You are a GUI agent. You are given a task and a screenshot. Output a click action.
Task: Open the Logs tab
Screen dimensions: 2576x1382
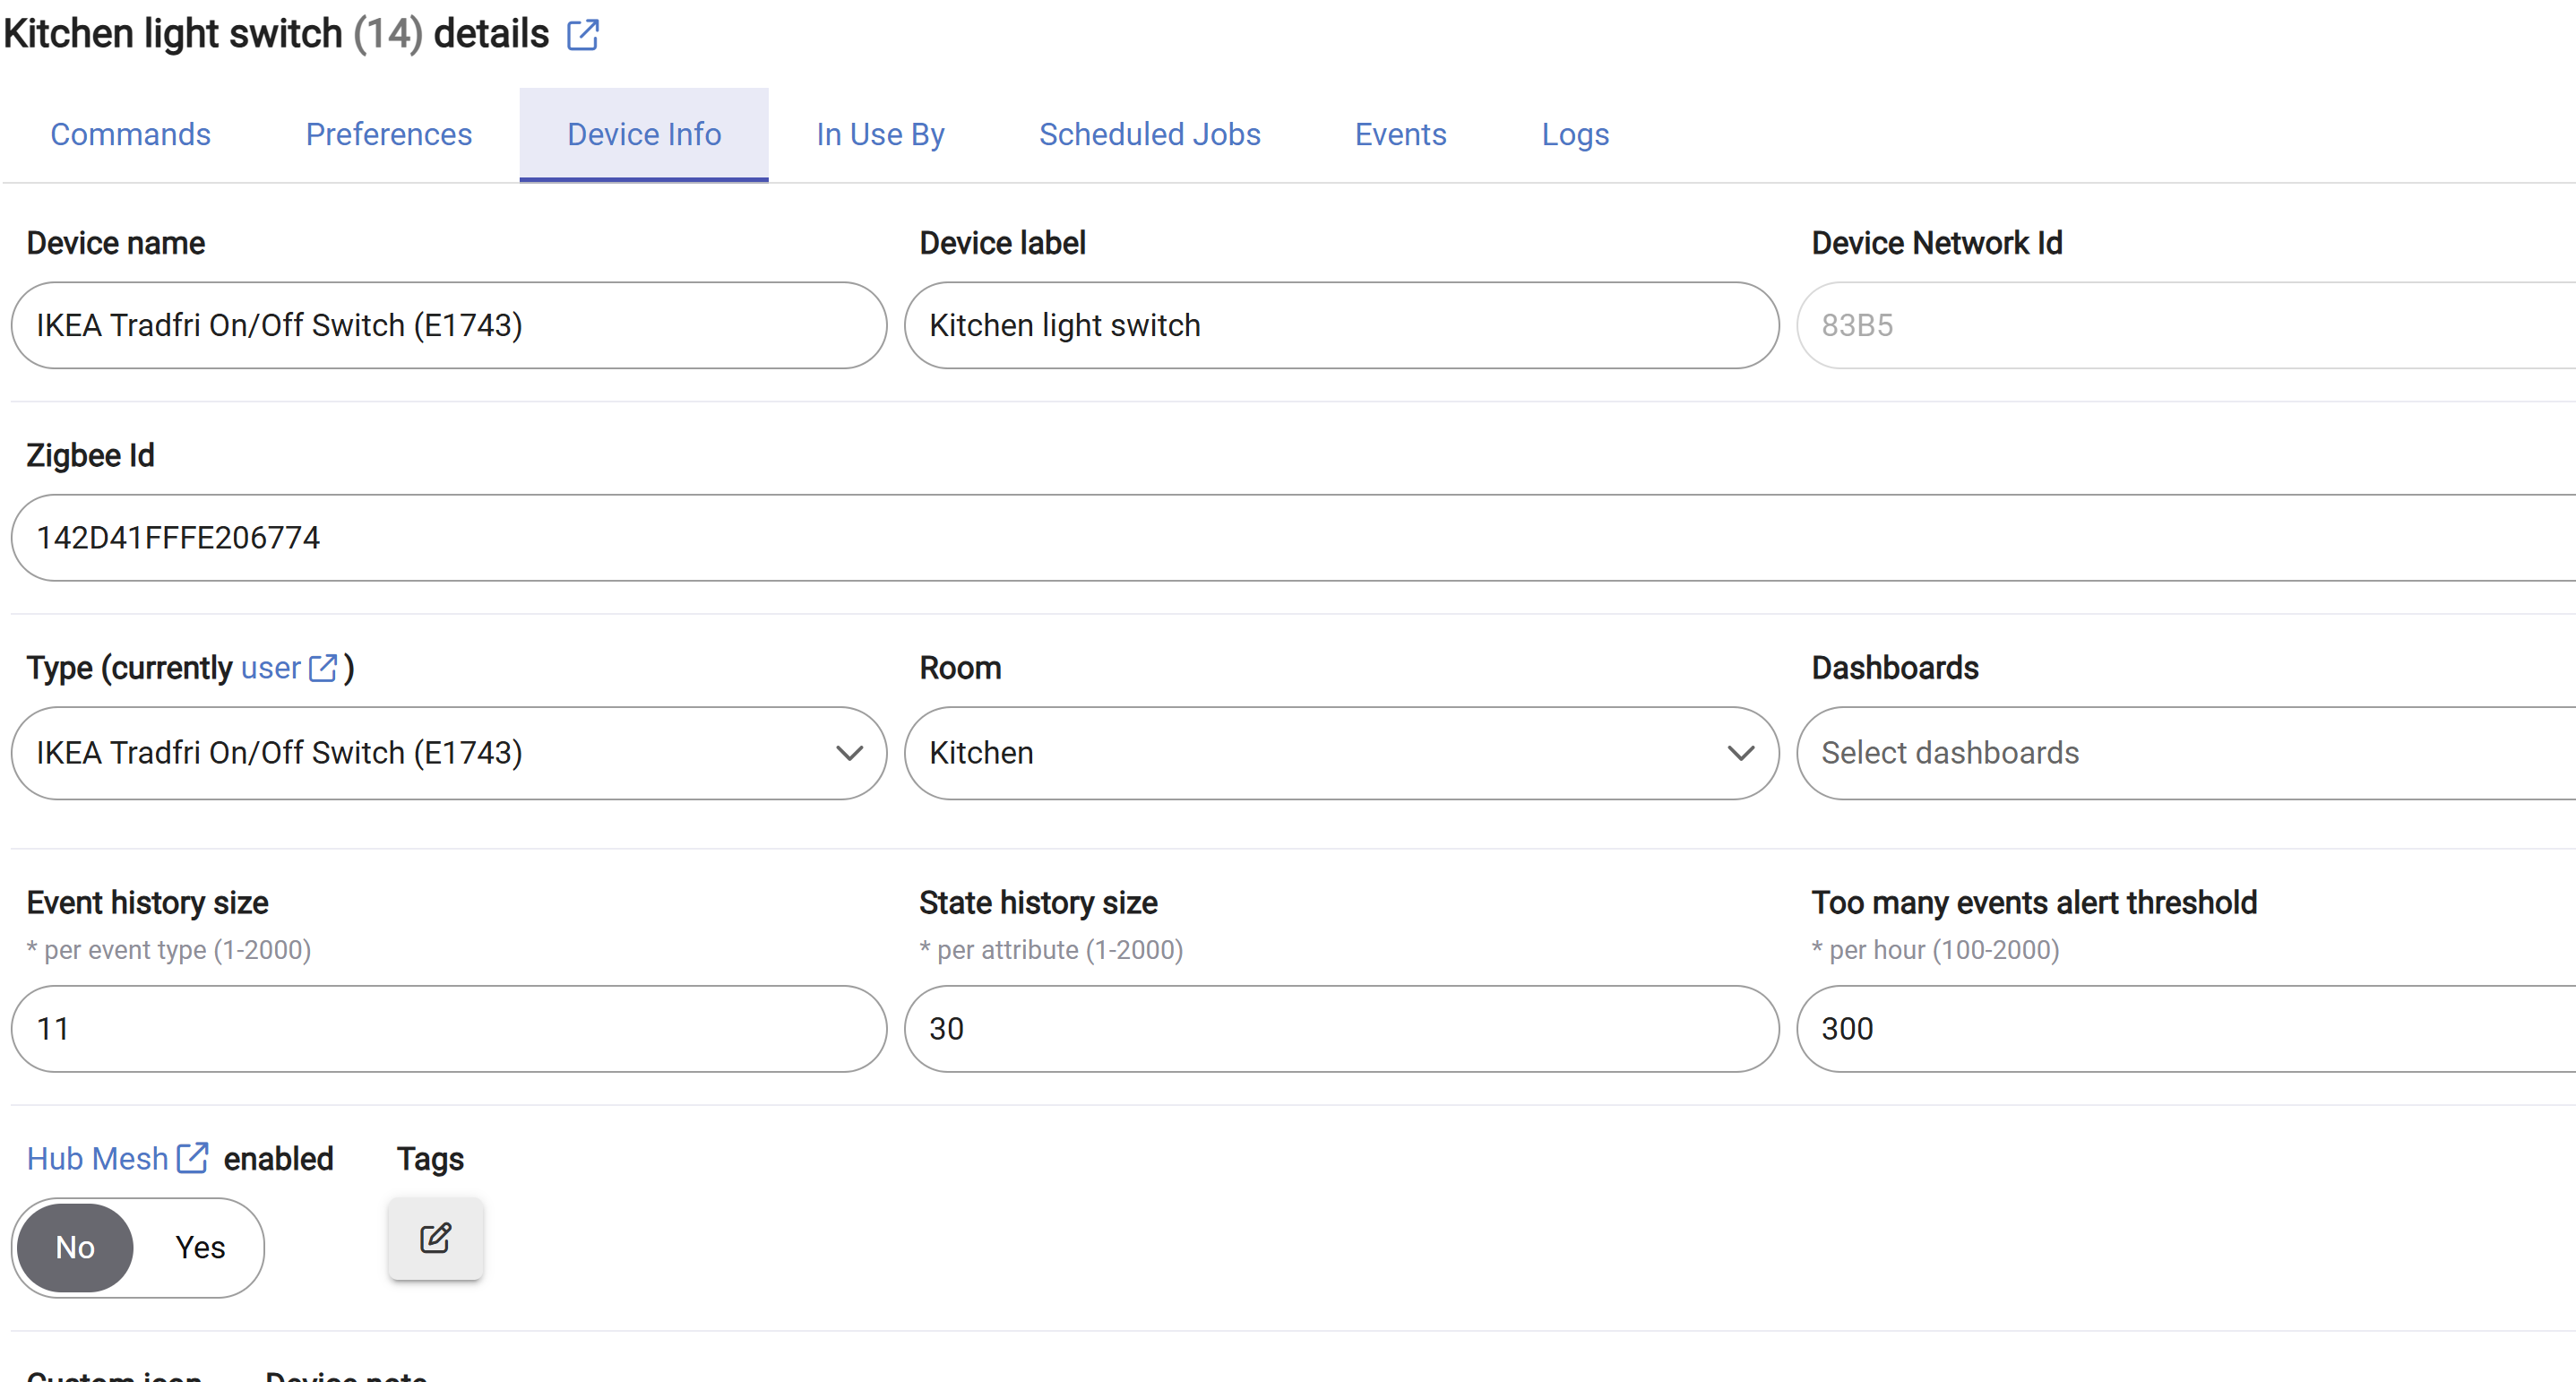tap(1575, 134)
